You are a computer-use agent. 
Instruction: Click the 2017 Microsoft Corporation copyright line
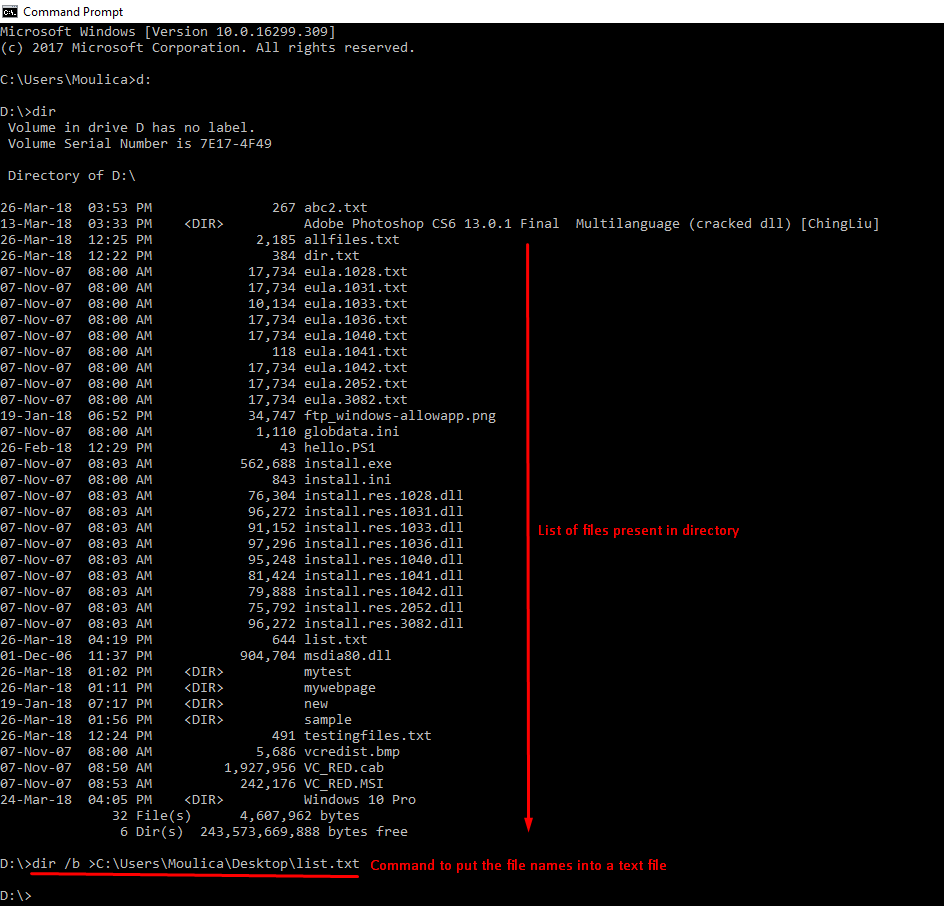point(208,48)
